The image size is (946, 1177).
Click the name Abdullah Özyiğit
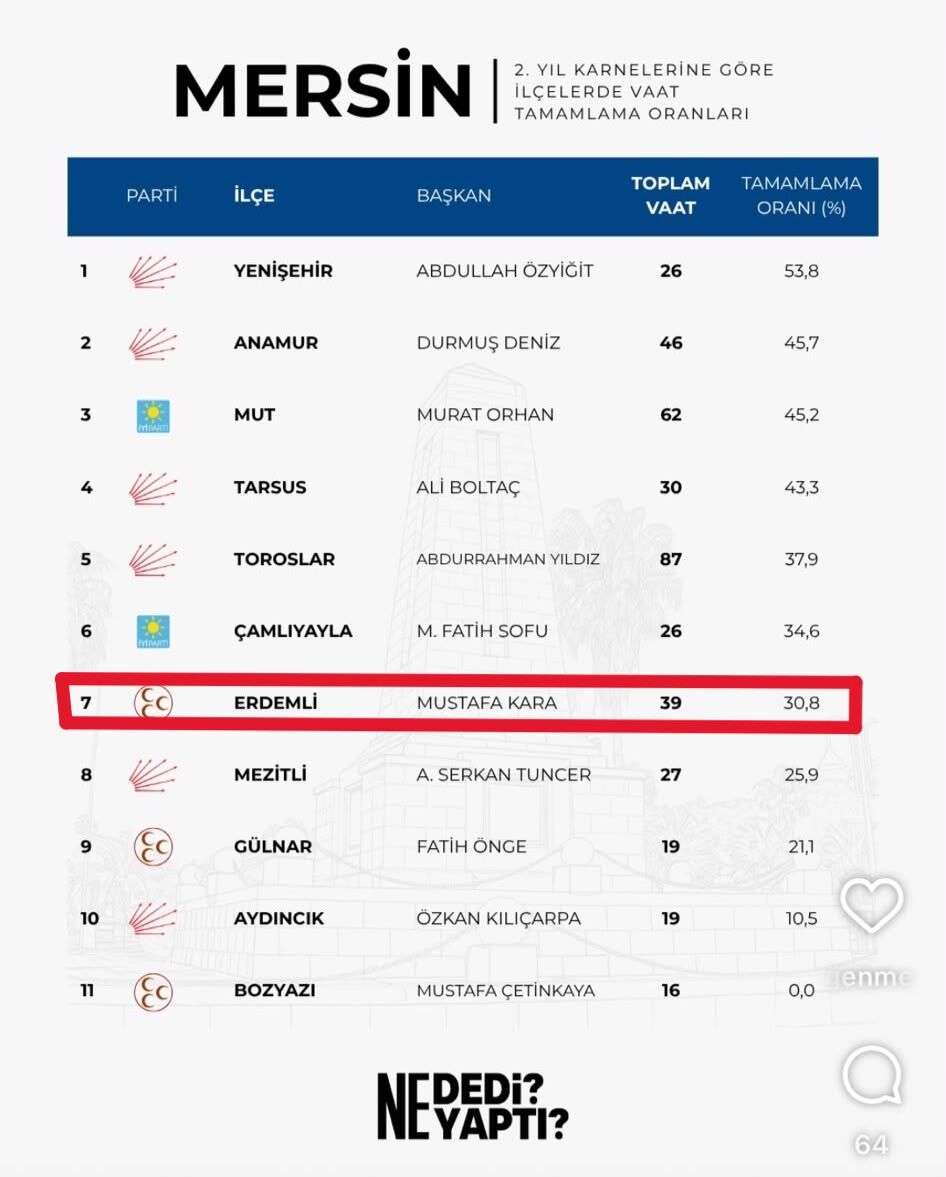[505, 271]
